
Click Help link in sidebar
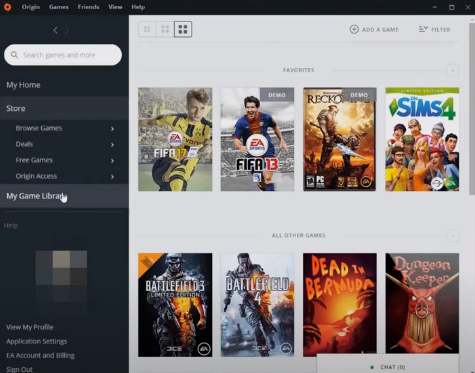[11, 226]
